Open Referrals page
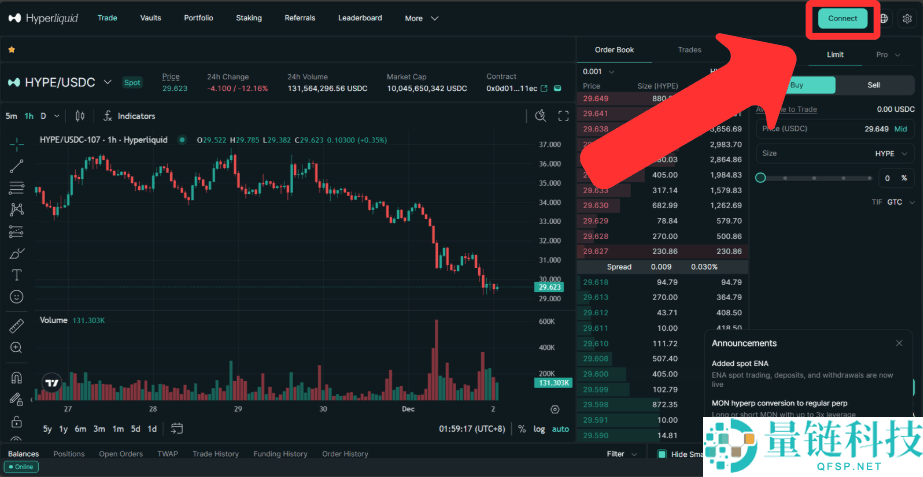 [300, 18]
